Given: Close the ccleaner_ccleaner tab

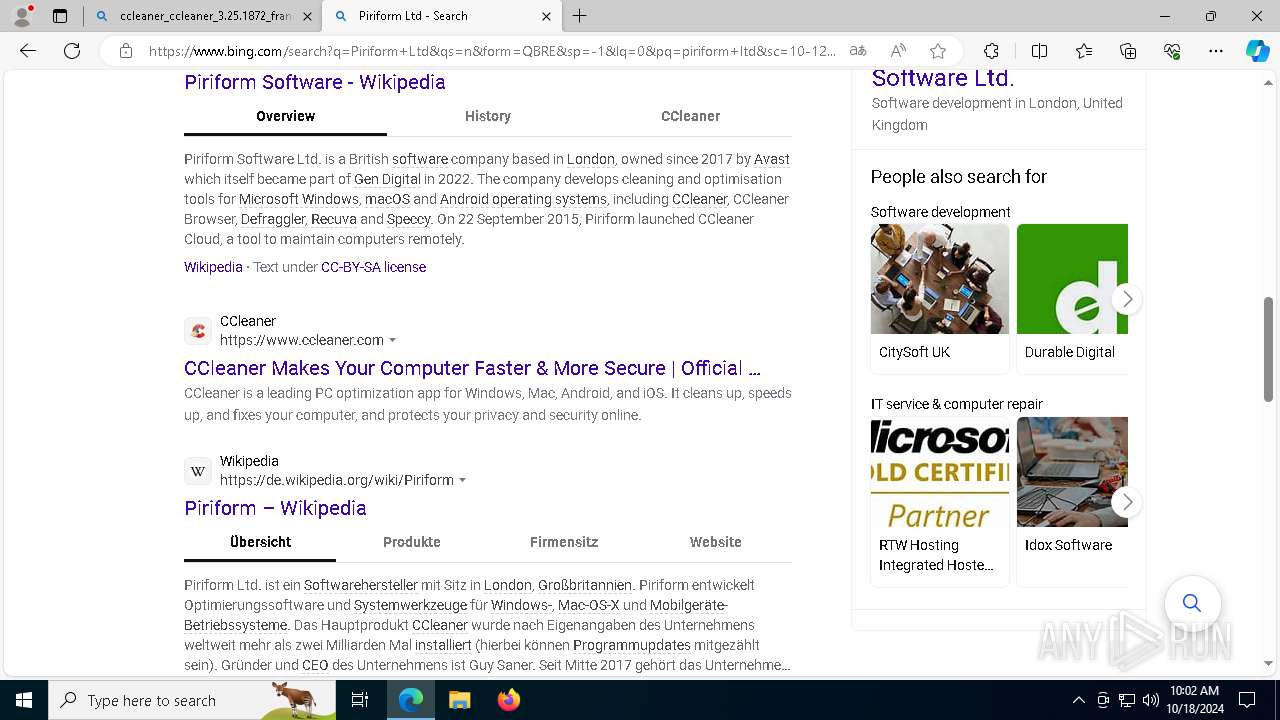Looking at the screenshot, I should pos(307,16).
